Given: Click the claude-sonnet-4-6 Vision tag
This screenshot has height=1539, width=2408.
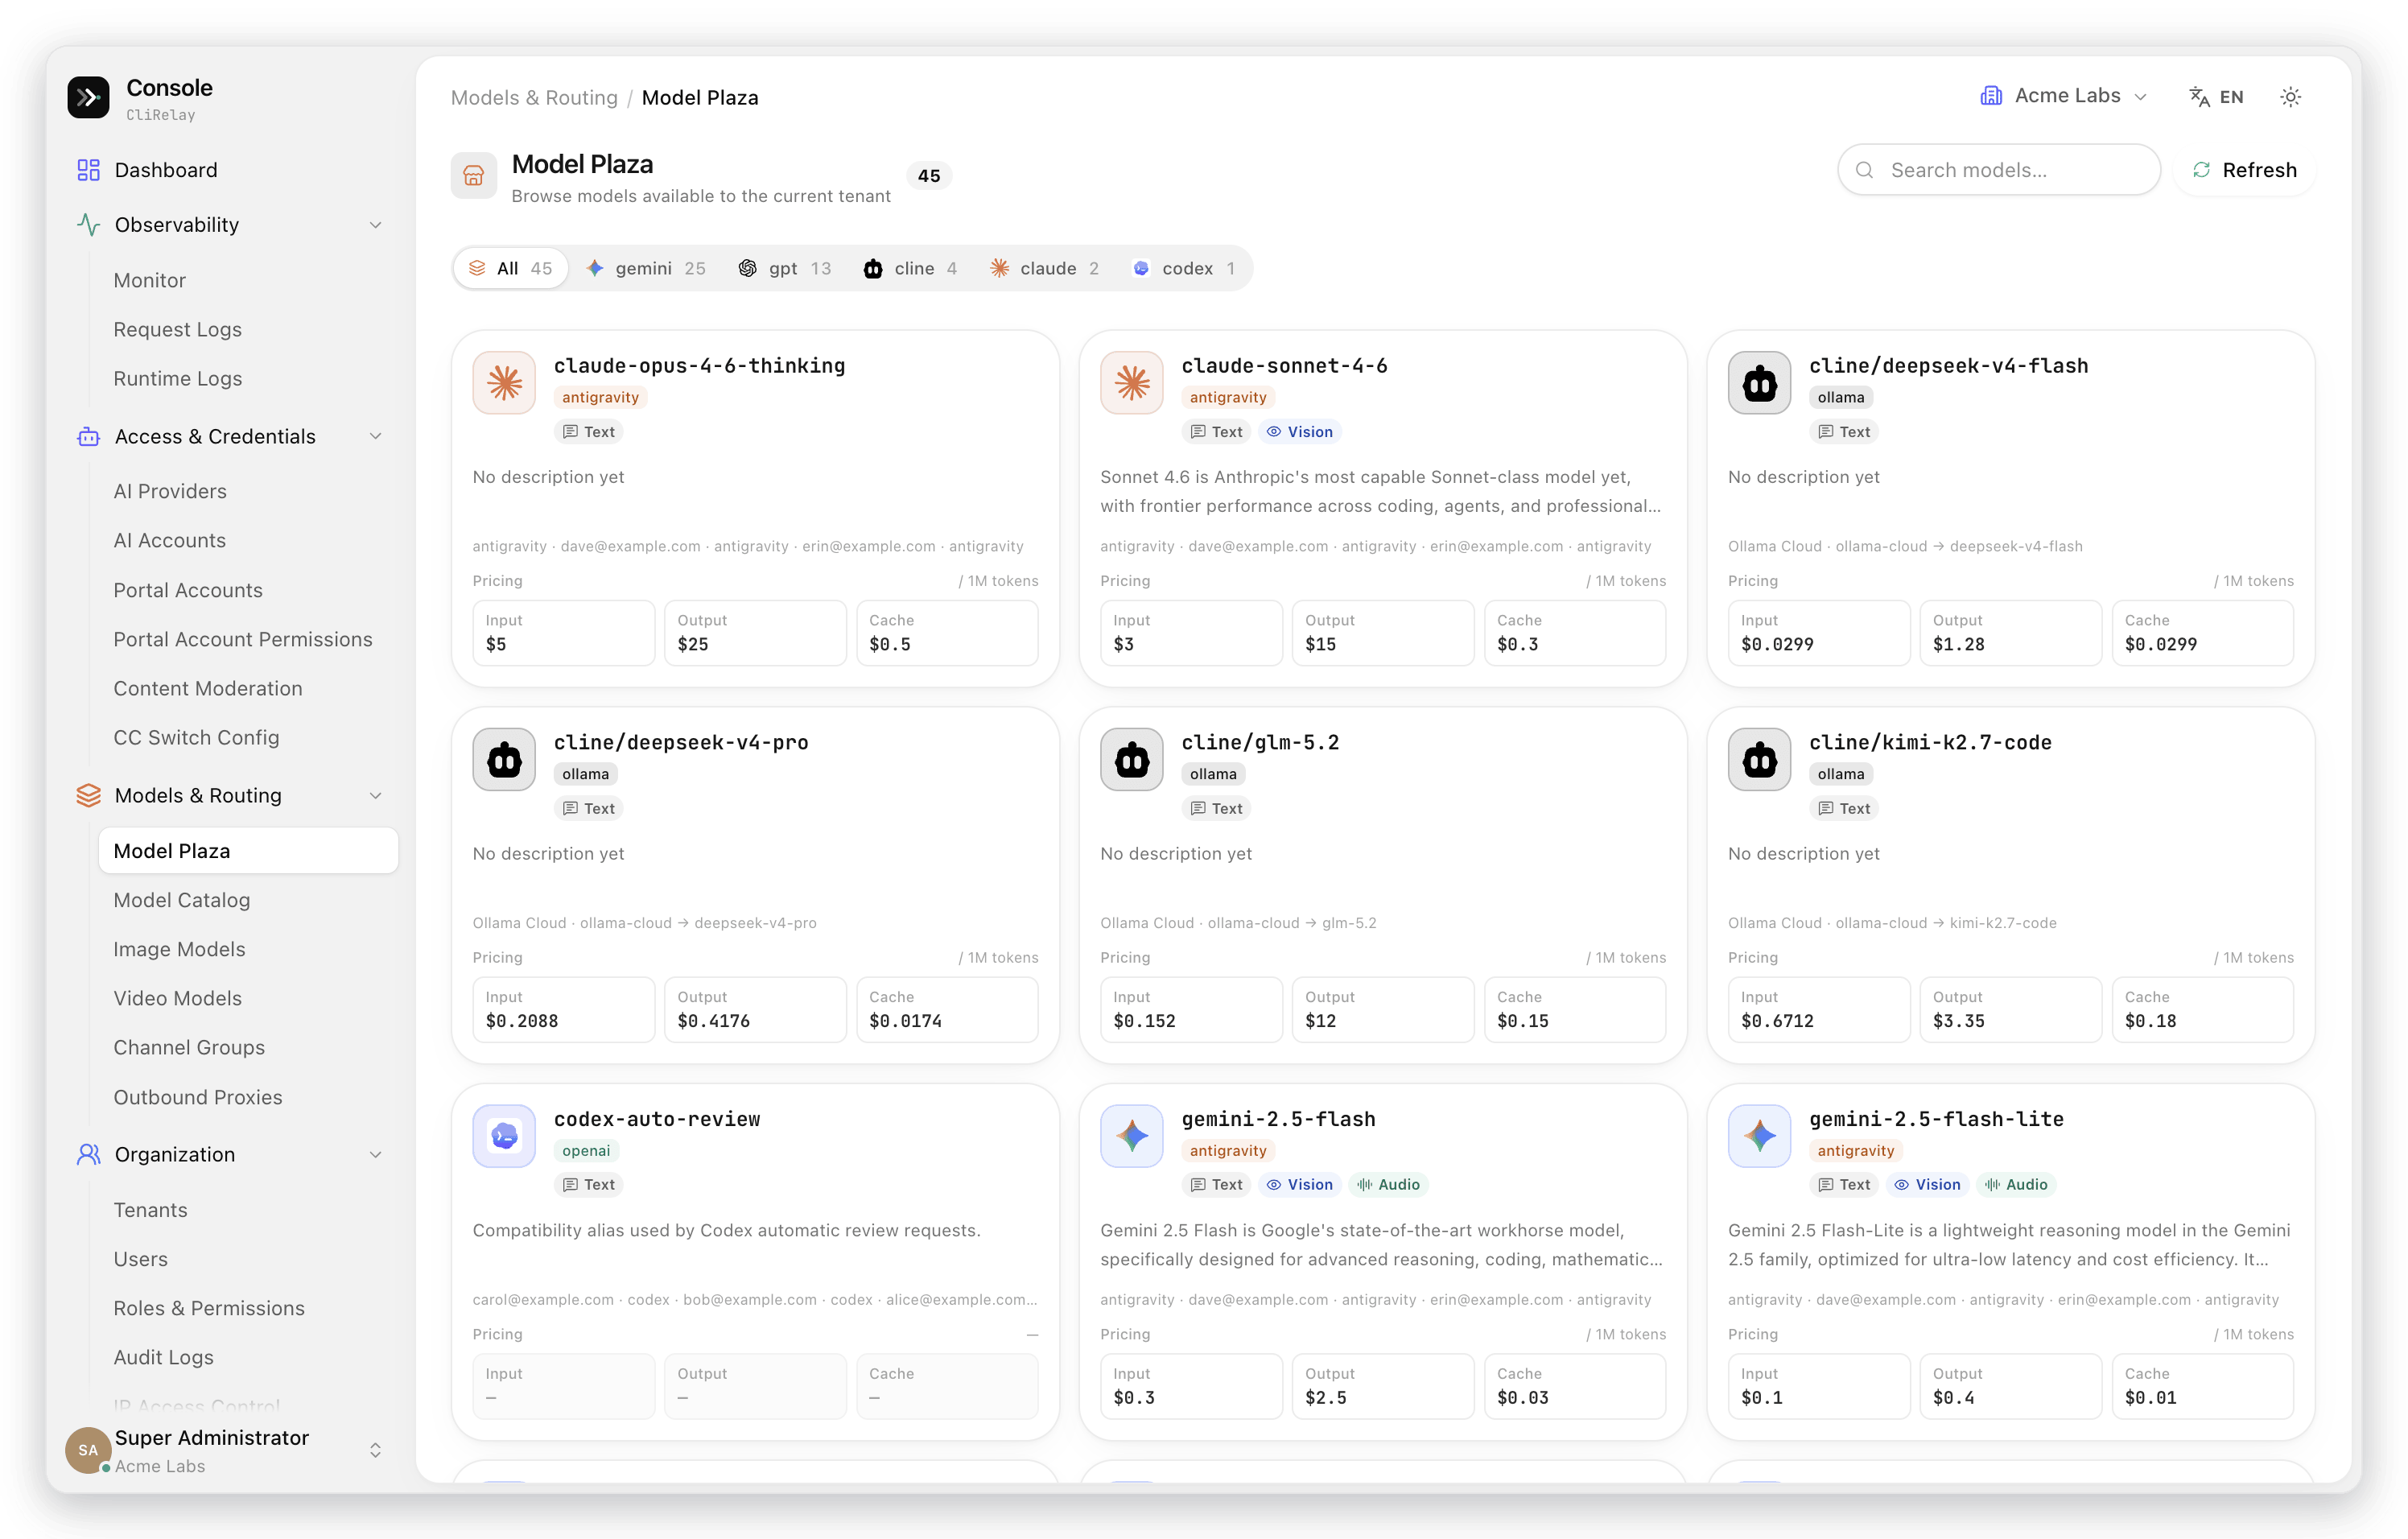Looking at the screenshot, I should (x=1300, y=432).
